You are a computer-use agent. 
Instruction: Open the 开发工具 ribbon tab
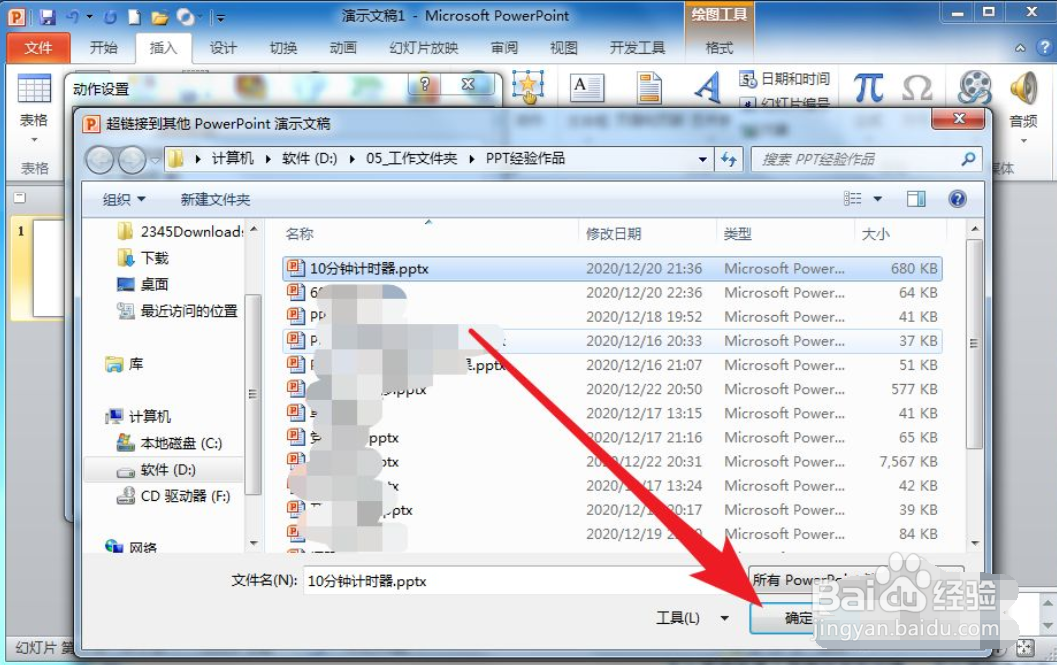point(638,47)
